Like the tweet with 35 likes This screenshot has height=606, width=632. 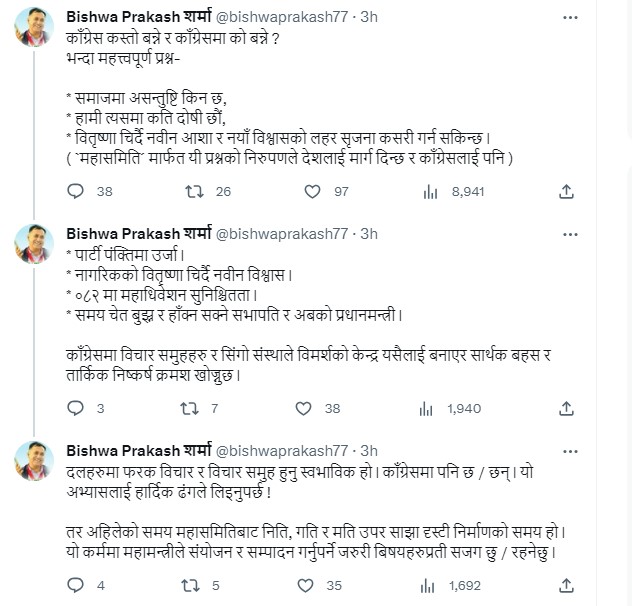[x=308, y=586]
